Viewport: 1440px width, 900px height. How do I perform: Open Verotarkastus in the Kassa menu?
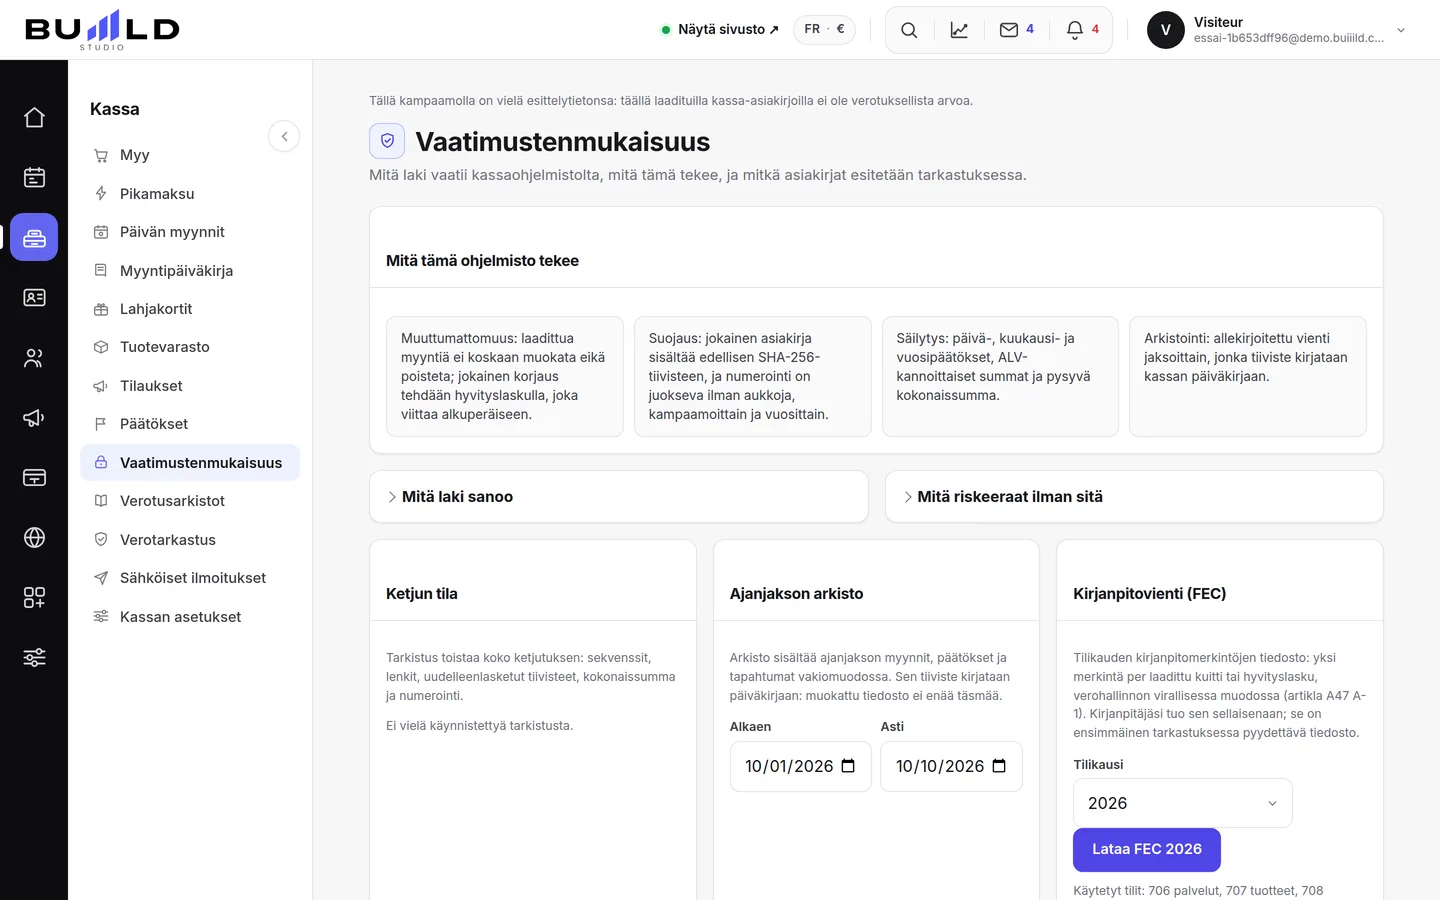click(x=190, y=540)
